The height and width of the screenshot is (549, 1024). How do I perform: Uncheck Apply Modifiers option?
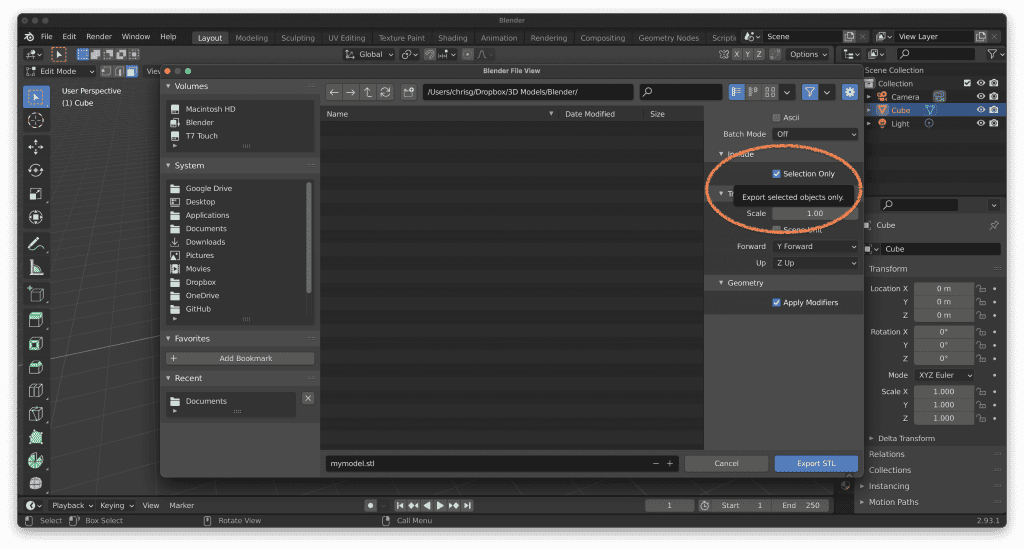(776, 302)
